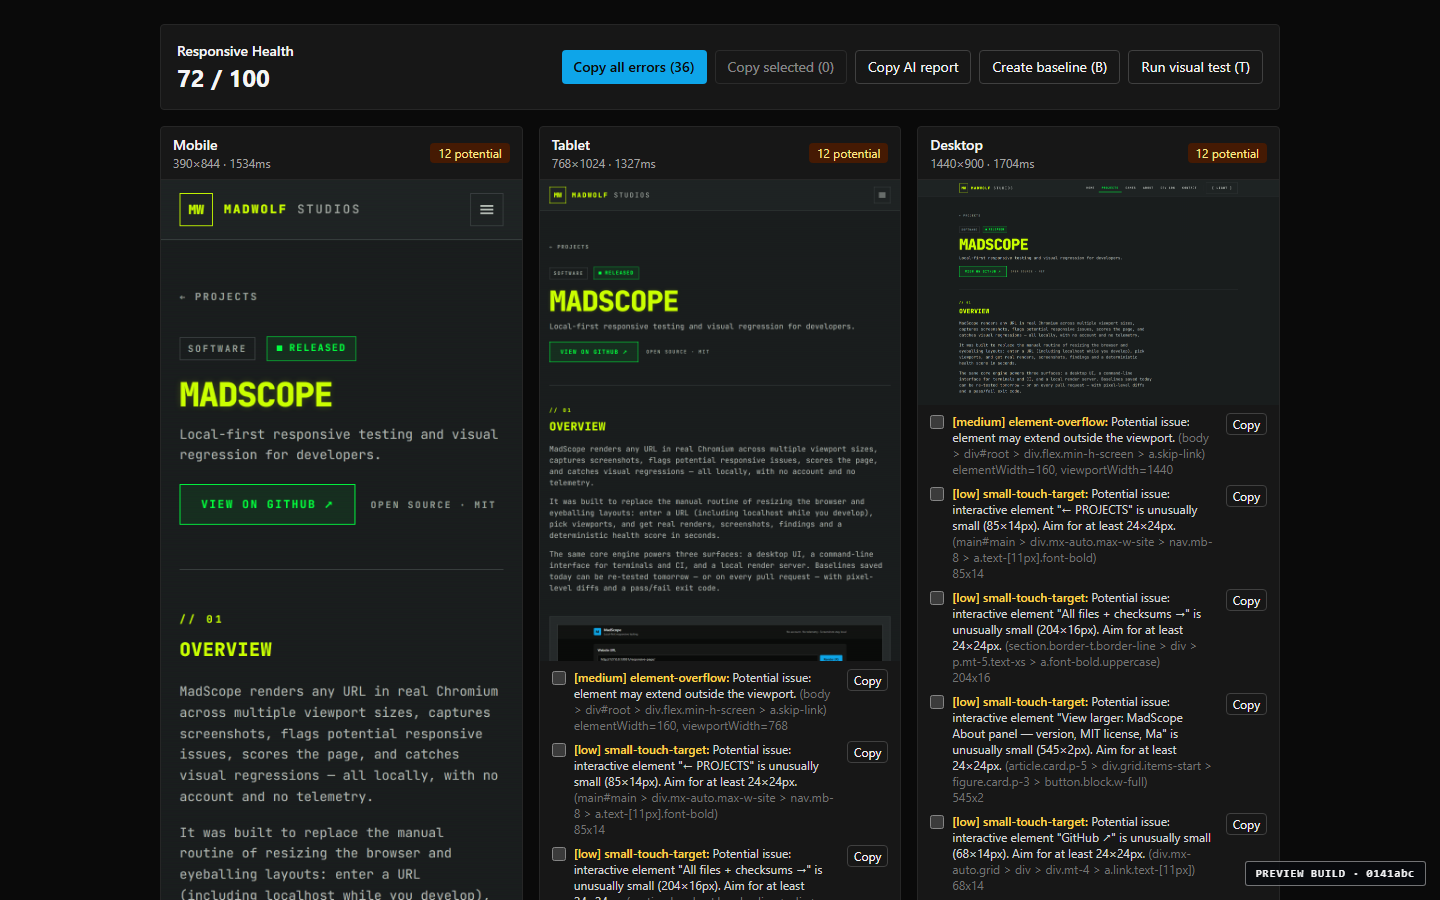Image resolution: width=1440 pixels, height=900 pixels.
Task: Click Mobile '12 potential' badge
Action: pos(470,153)
